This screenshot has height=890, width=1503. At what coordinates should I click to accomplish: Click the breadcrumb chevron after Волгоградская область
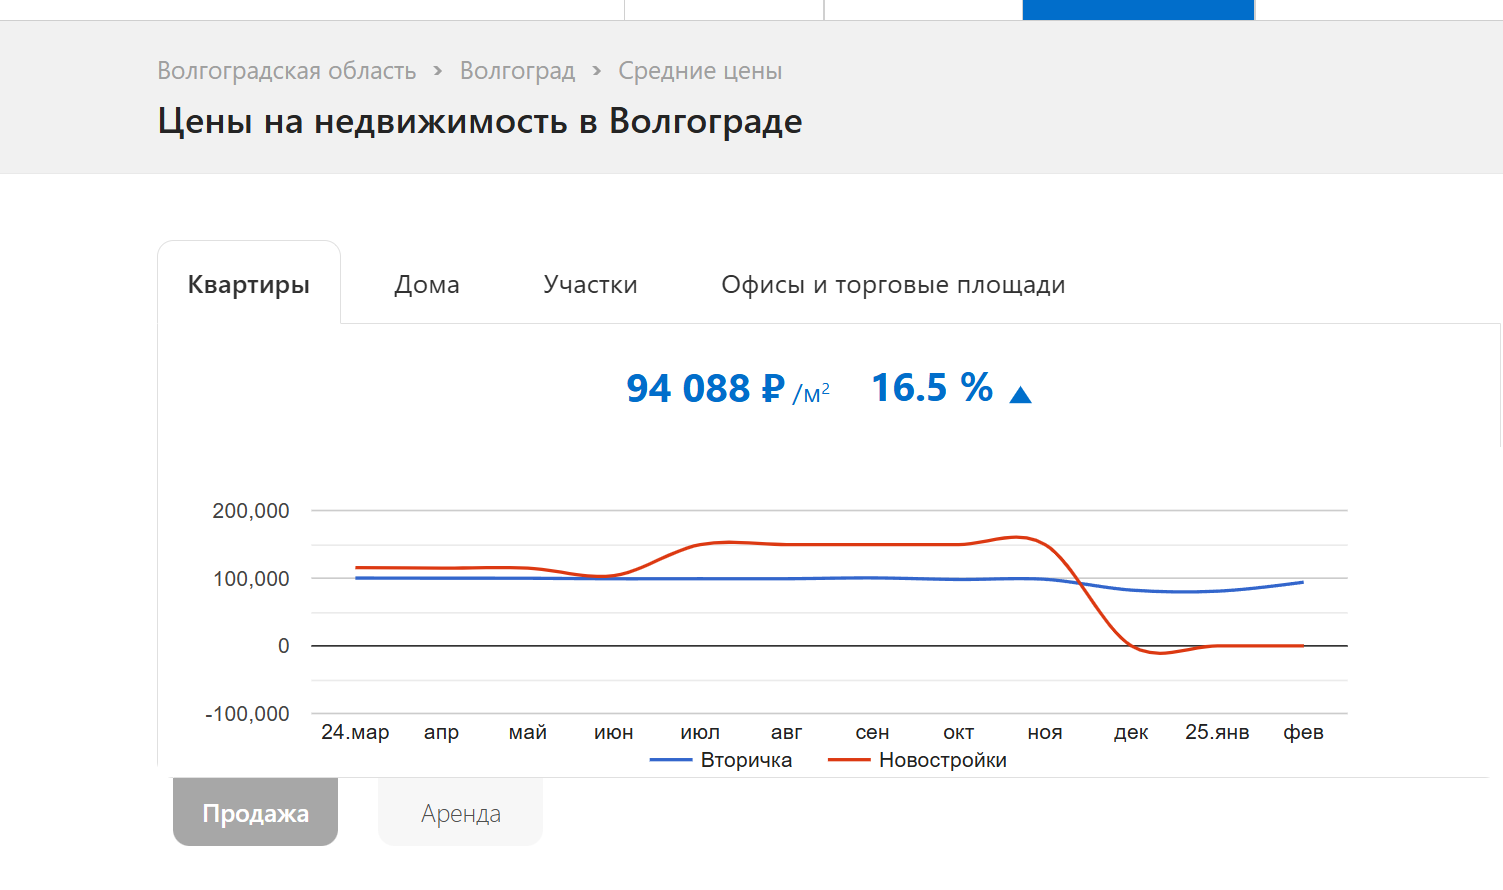pos(438,71)
